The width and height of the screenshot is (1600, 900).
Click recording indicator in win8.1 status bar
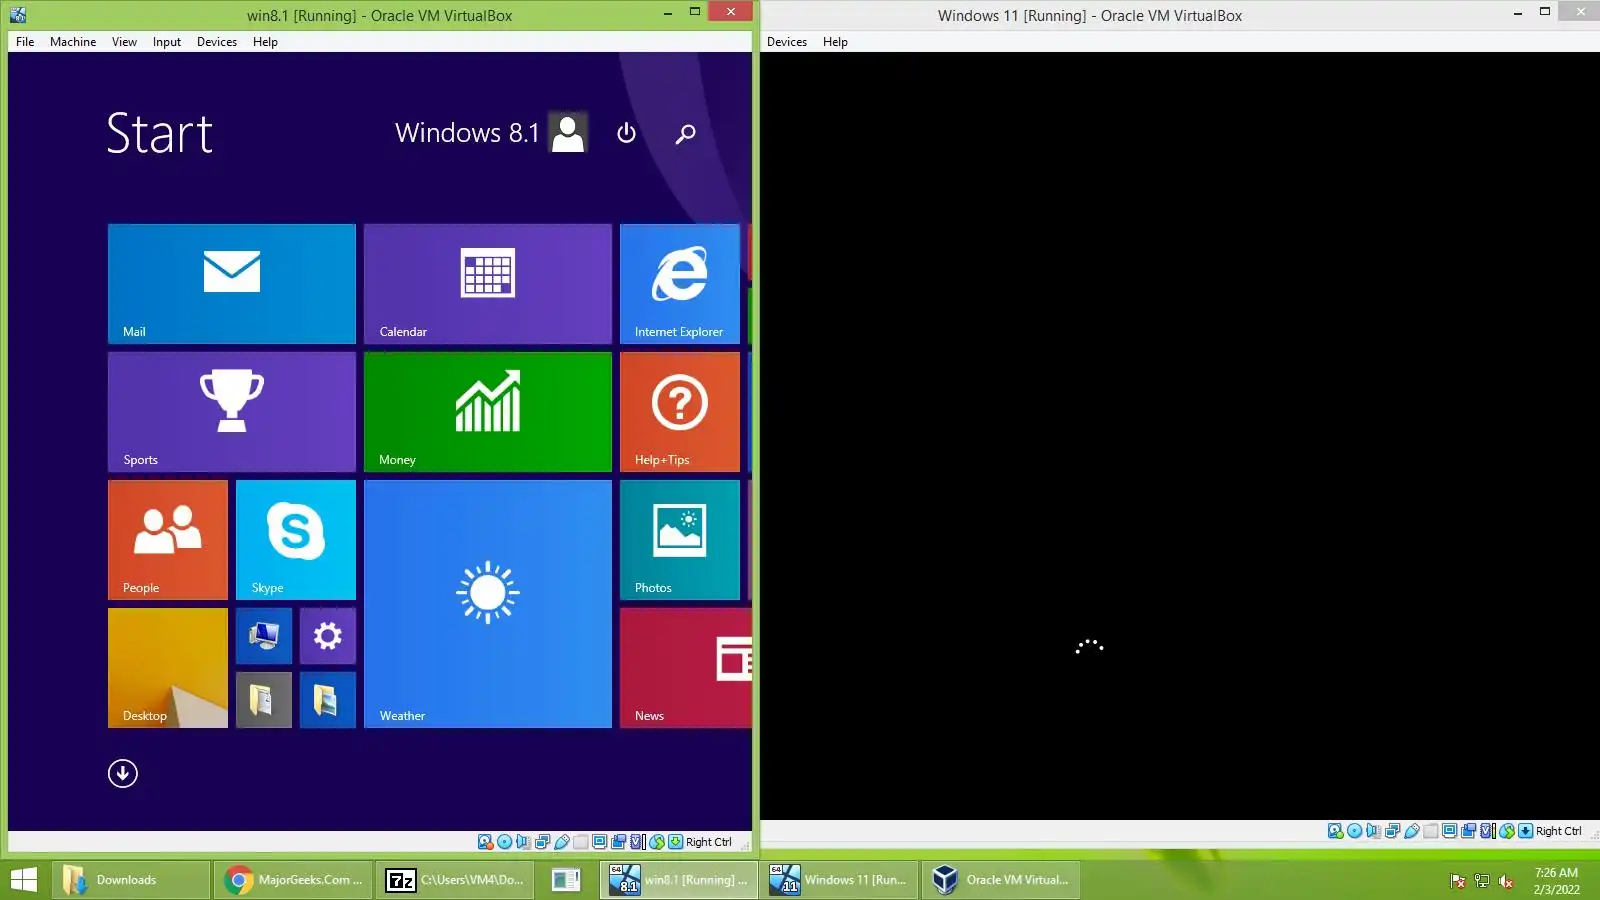pyautogui.click(x=618, y=842)
